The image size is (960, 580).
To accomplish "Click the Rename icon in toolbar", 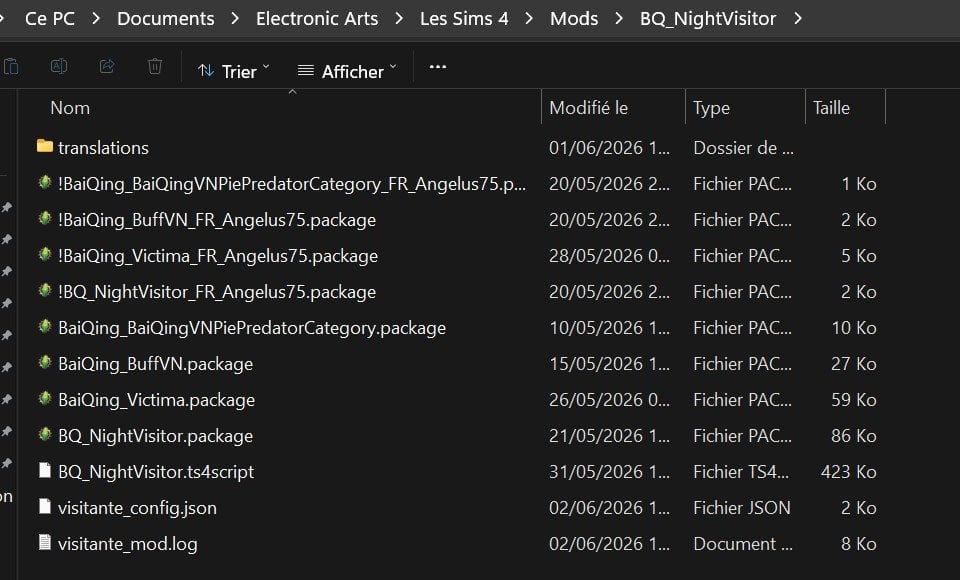I will (59, 66).
